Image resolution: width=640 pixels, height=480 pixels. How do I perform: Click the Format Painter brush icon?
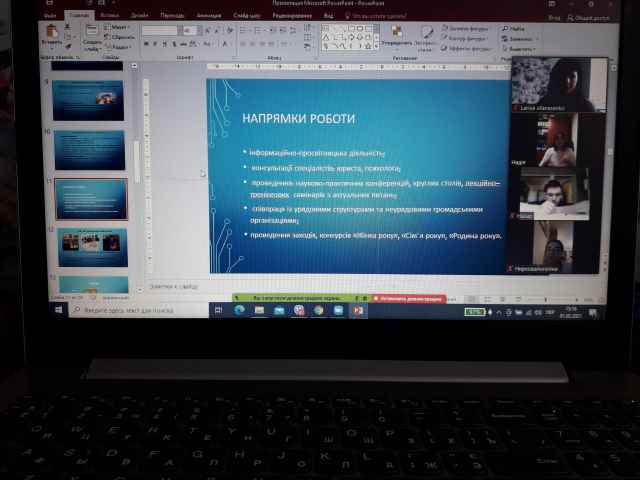click(x=68, y=47)
